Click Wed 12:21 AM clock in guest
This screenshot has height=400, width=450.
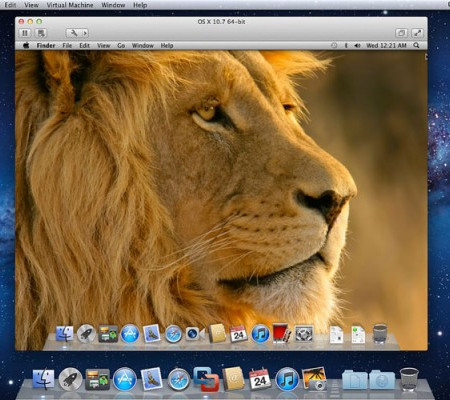[386, 46]
